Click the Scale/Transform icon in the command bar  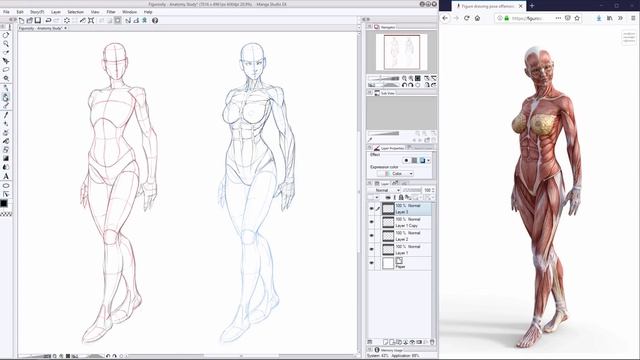(x=91, y=20)
